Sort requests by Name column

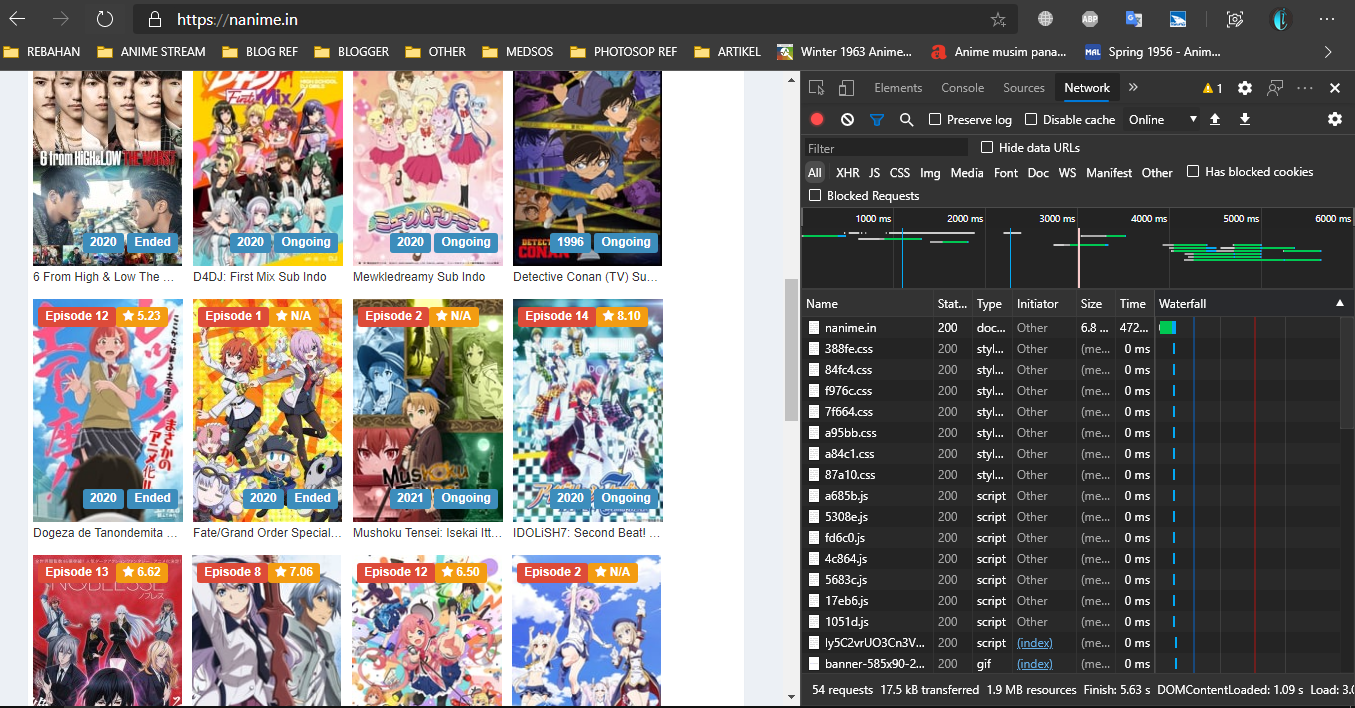tap(867, 303)
